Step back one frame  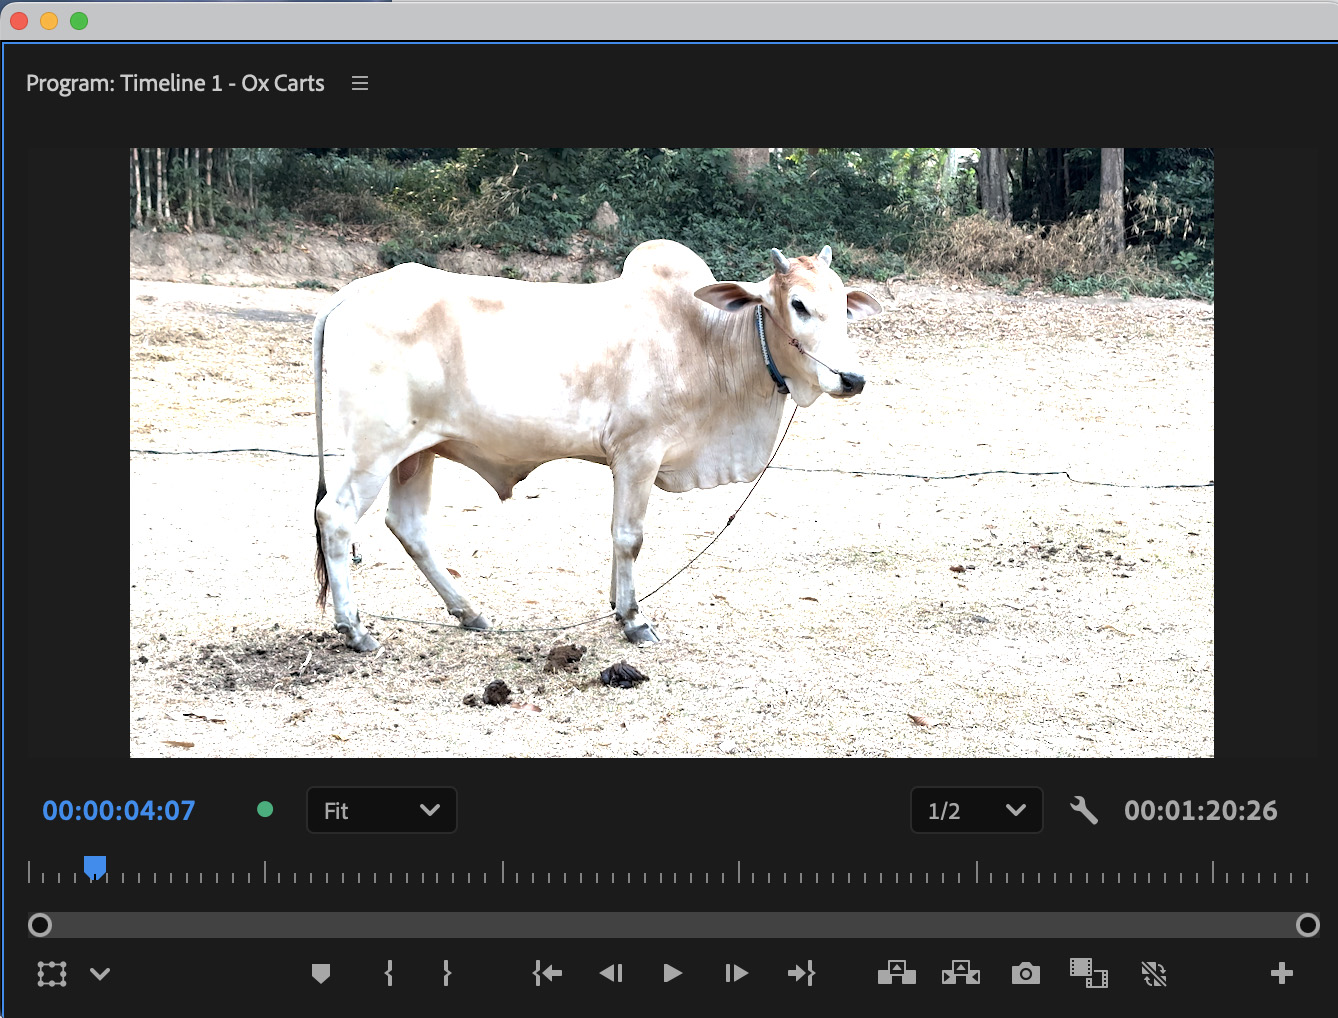pyautogui.click(x=611, y=974)
